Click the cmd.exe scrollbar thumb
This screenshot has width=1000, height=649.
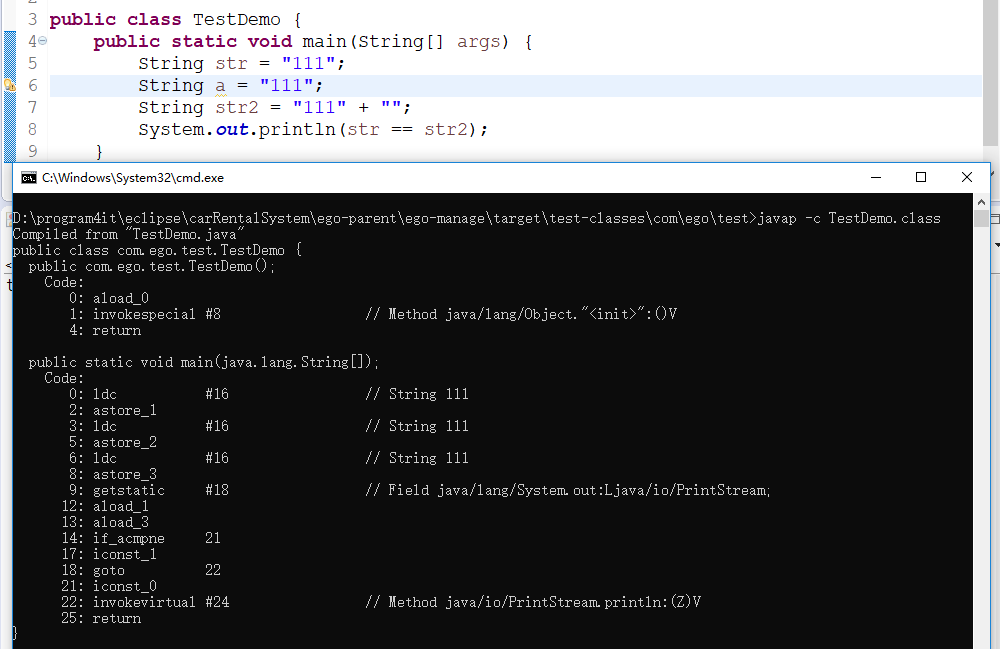click(981, 219)
